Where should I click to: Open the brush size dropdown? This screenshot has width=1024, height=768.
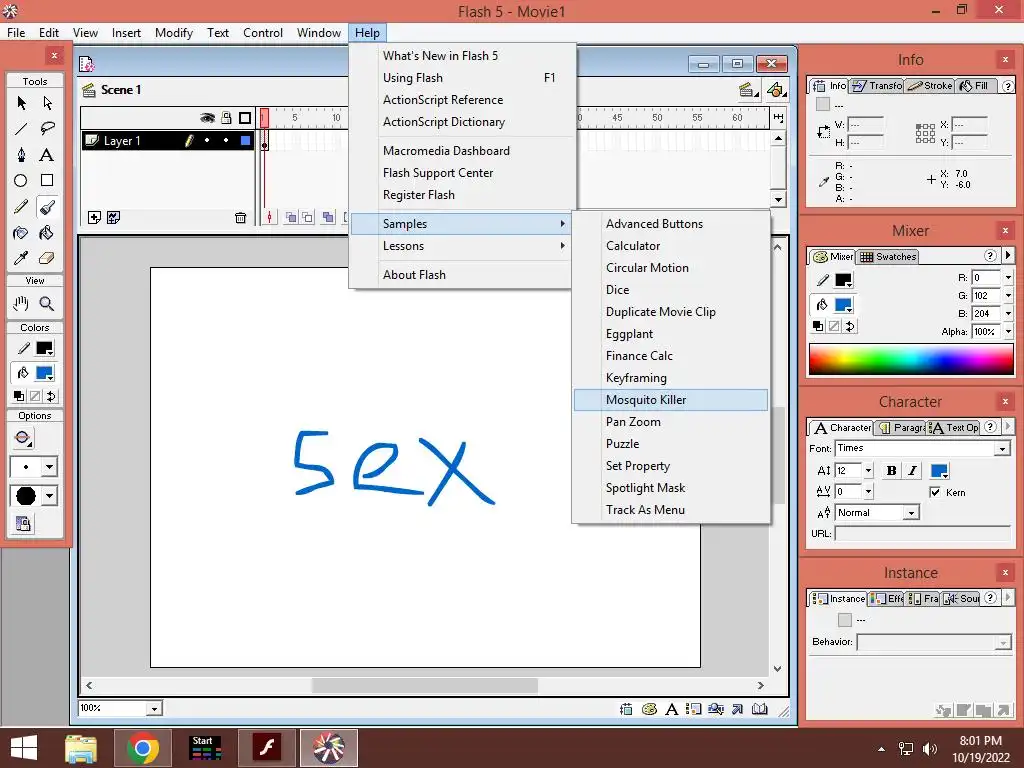point(49,467)
